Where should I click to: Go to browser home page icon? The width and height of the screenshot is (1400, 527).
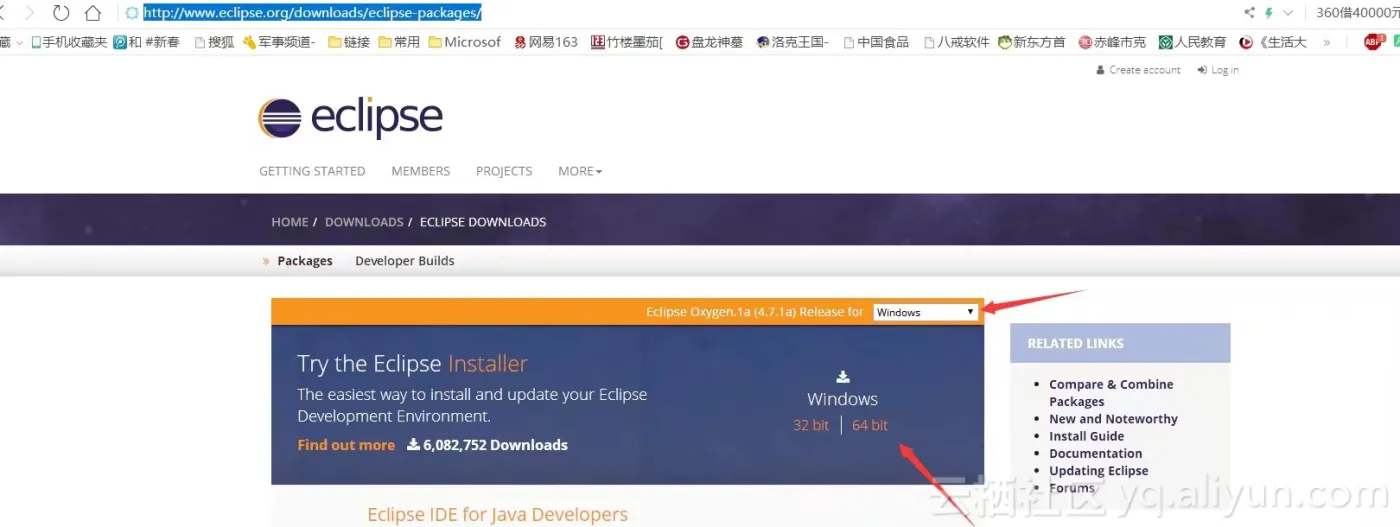click(93, 13)
